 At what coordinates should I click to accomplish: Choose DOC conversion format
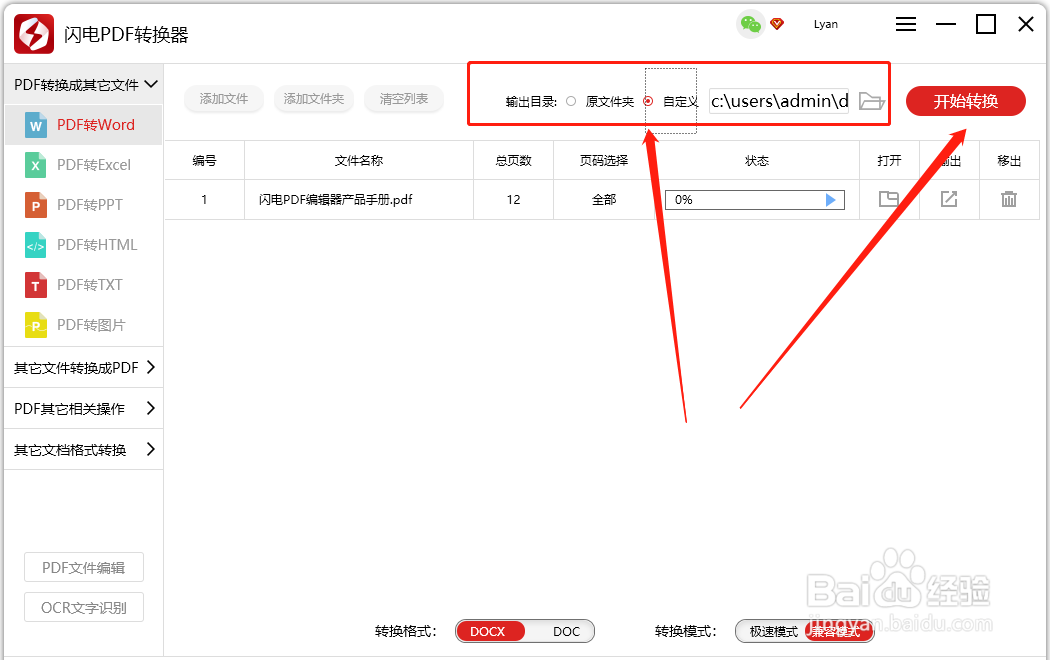point(566,631)
